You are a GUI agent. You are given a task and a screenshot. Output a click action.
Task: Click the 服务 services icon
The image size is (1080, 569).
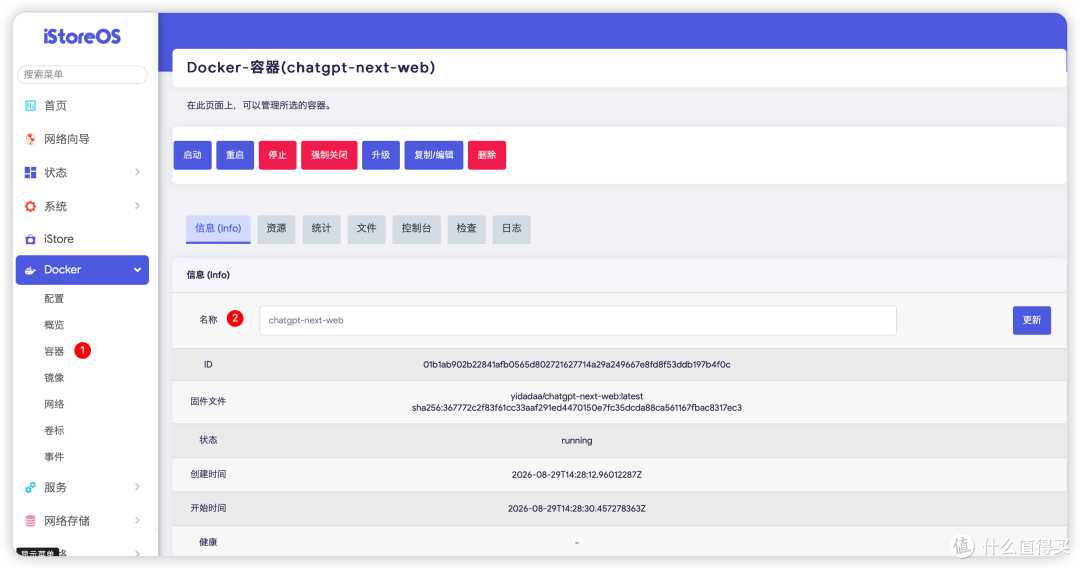point(30,487)
